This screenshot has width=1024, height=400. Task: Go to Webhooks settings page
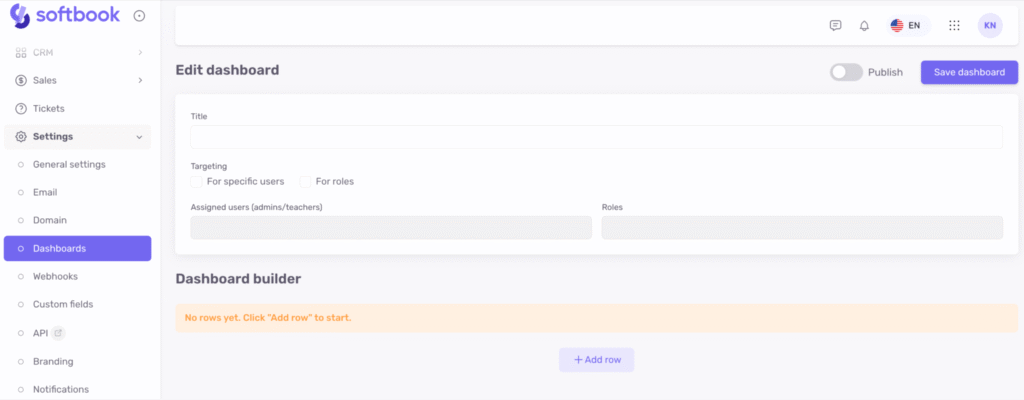(x=55, y=276)
